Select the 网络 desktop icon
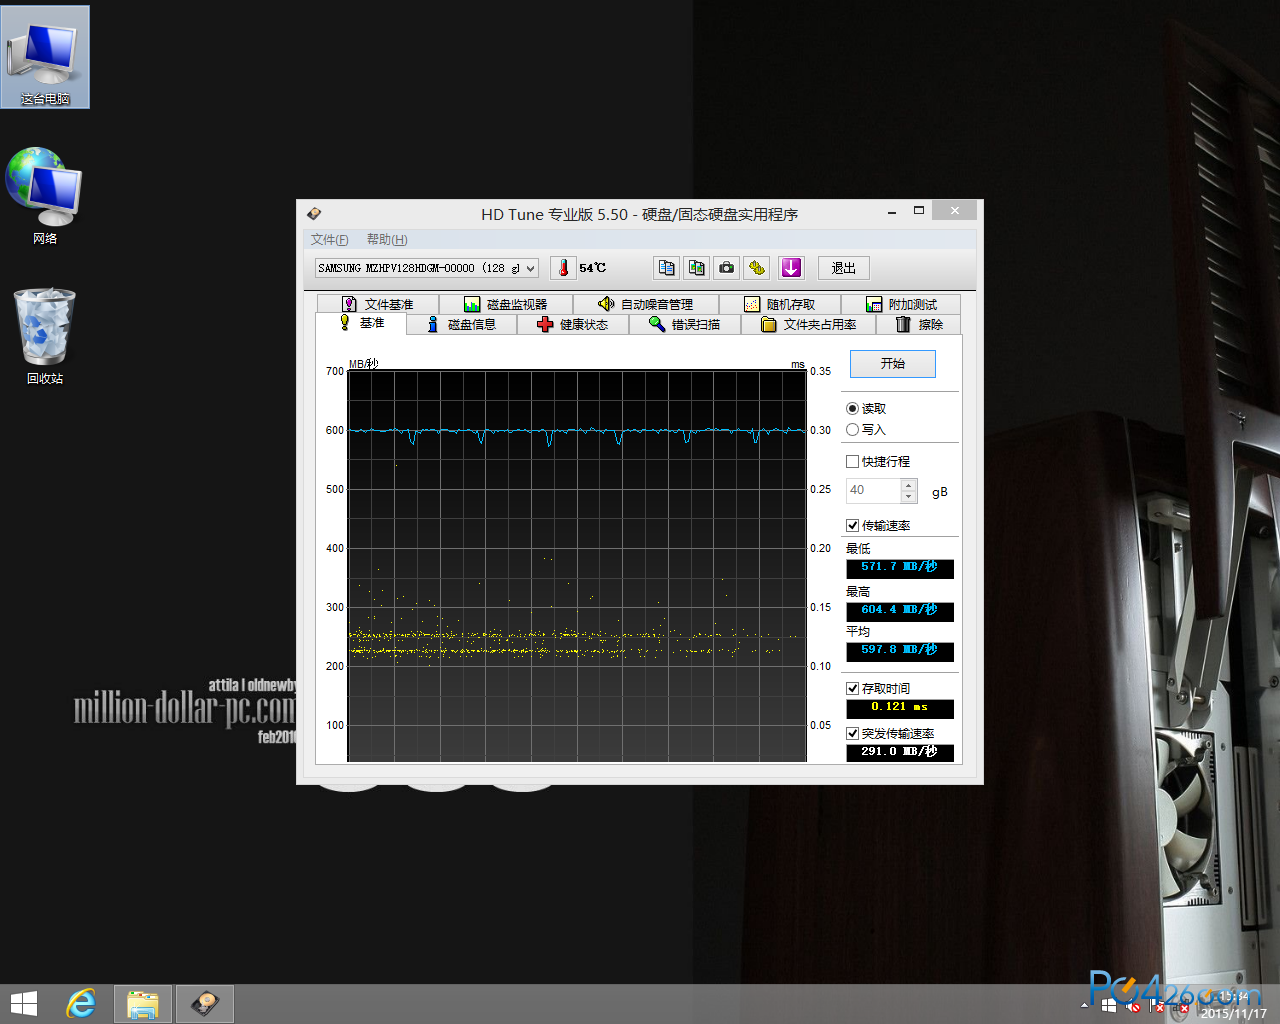The height and width of the screenshot is (1024, 1280). point(45,197)
